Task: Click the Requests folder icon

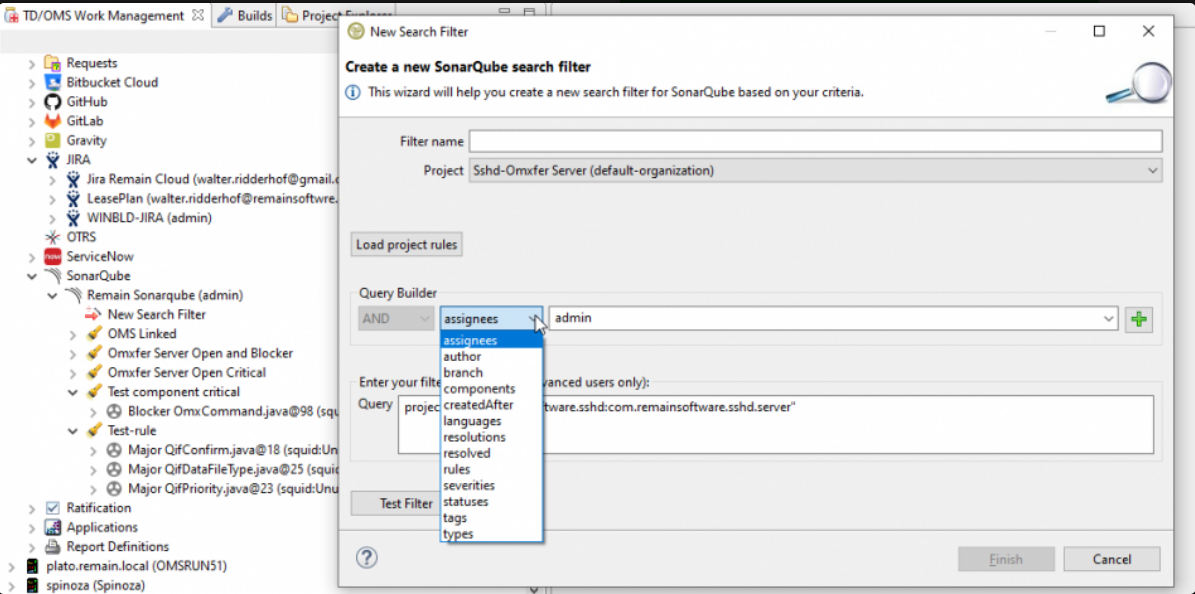Action: [x=53, y=63]
